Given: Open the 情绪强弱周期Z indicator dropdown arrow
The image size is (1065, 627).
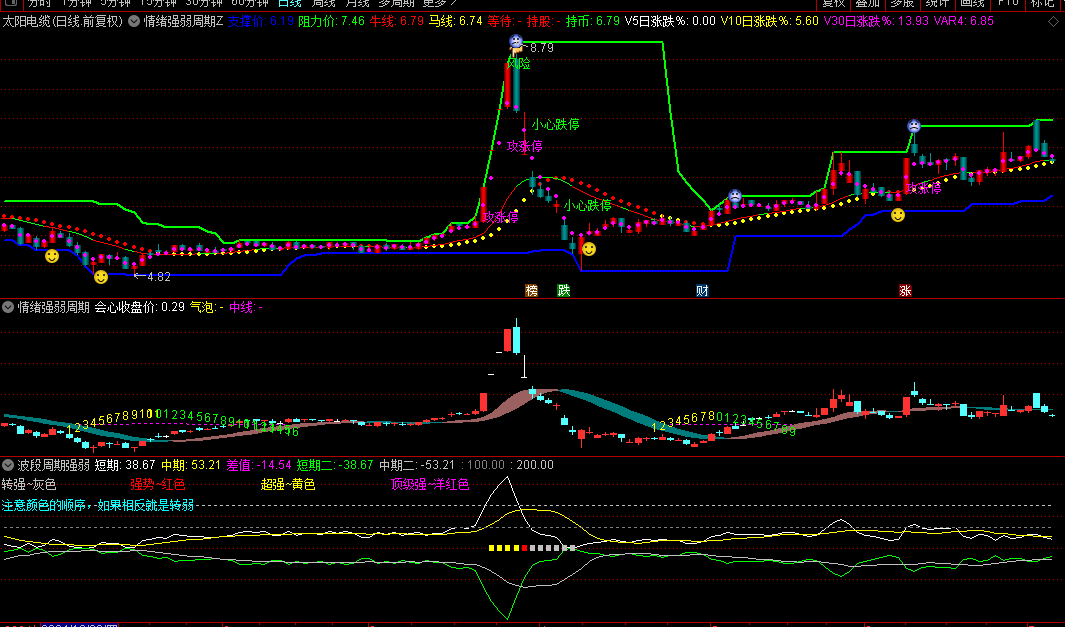Looking at the screenshot, I should pyautogui.click(x=134, y=21).
